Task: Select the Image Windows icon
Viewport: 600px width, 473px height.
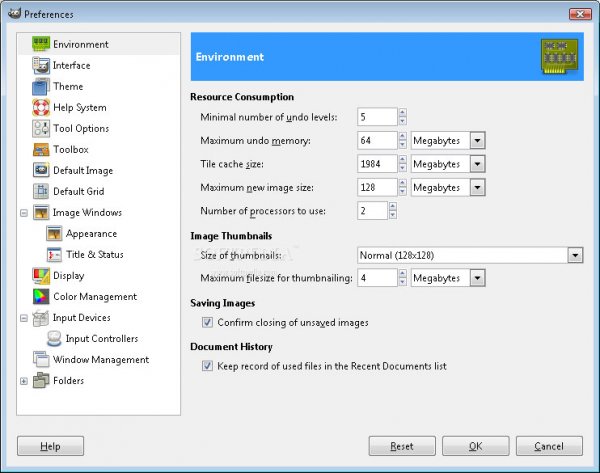Action: 41,212
